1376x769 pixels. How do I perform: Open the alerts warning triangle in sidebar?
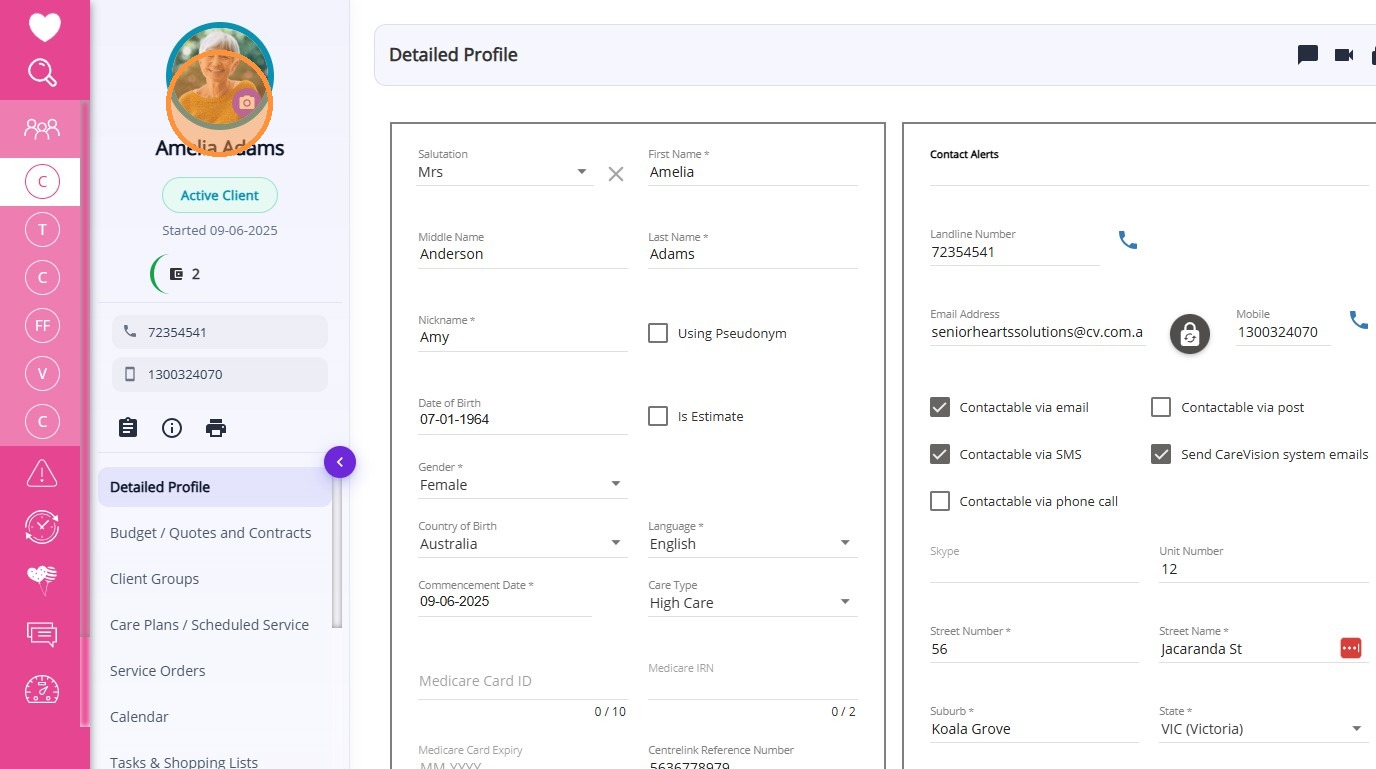point(42,472)
